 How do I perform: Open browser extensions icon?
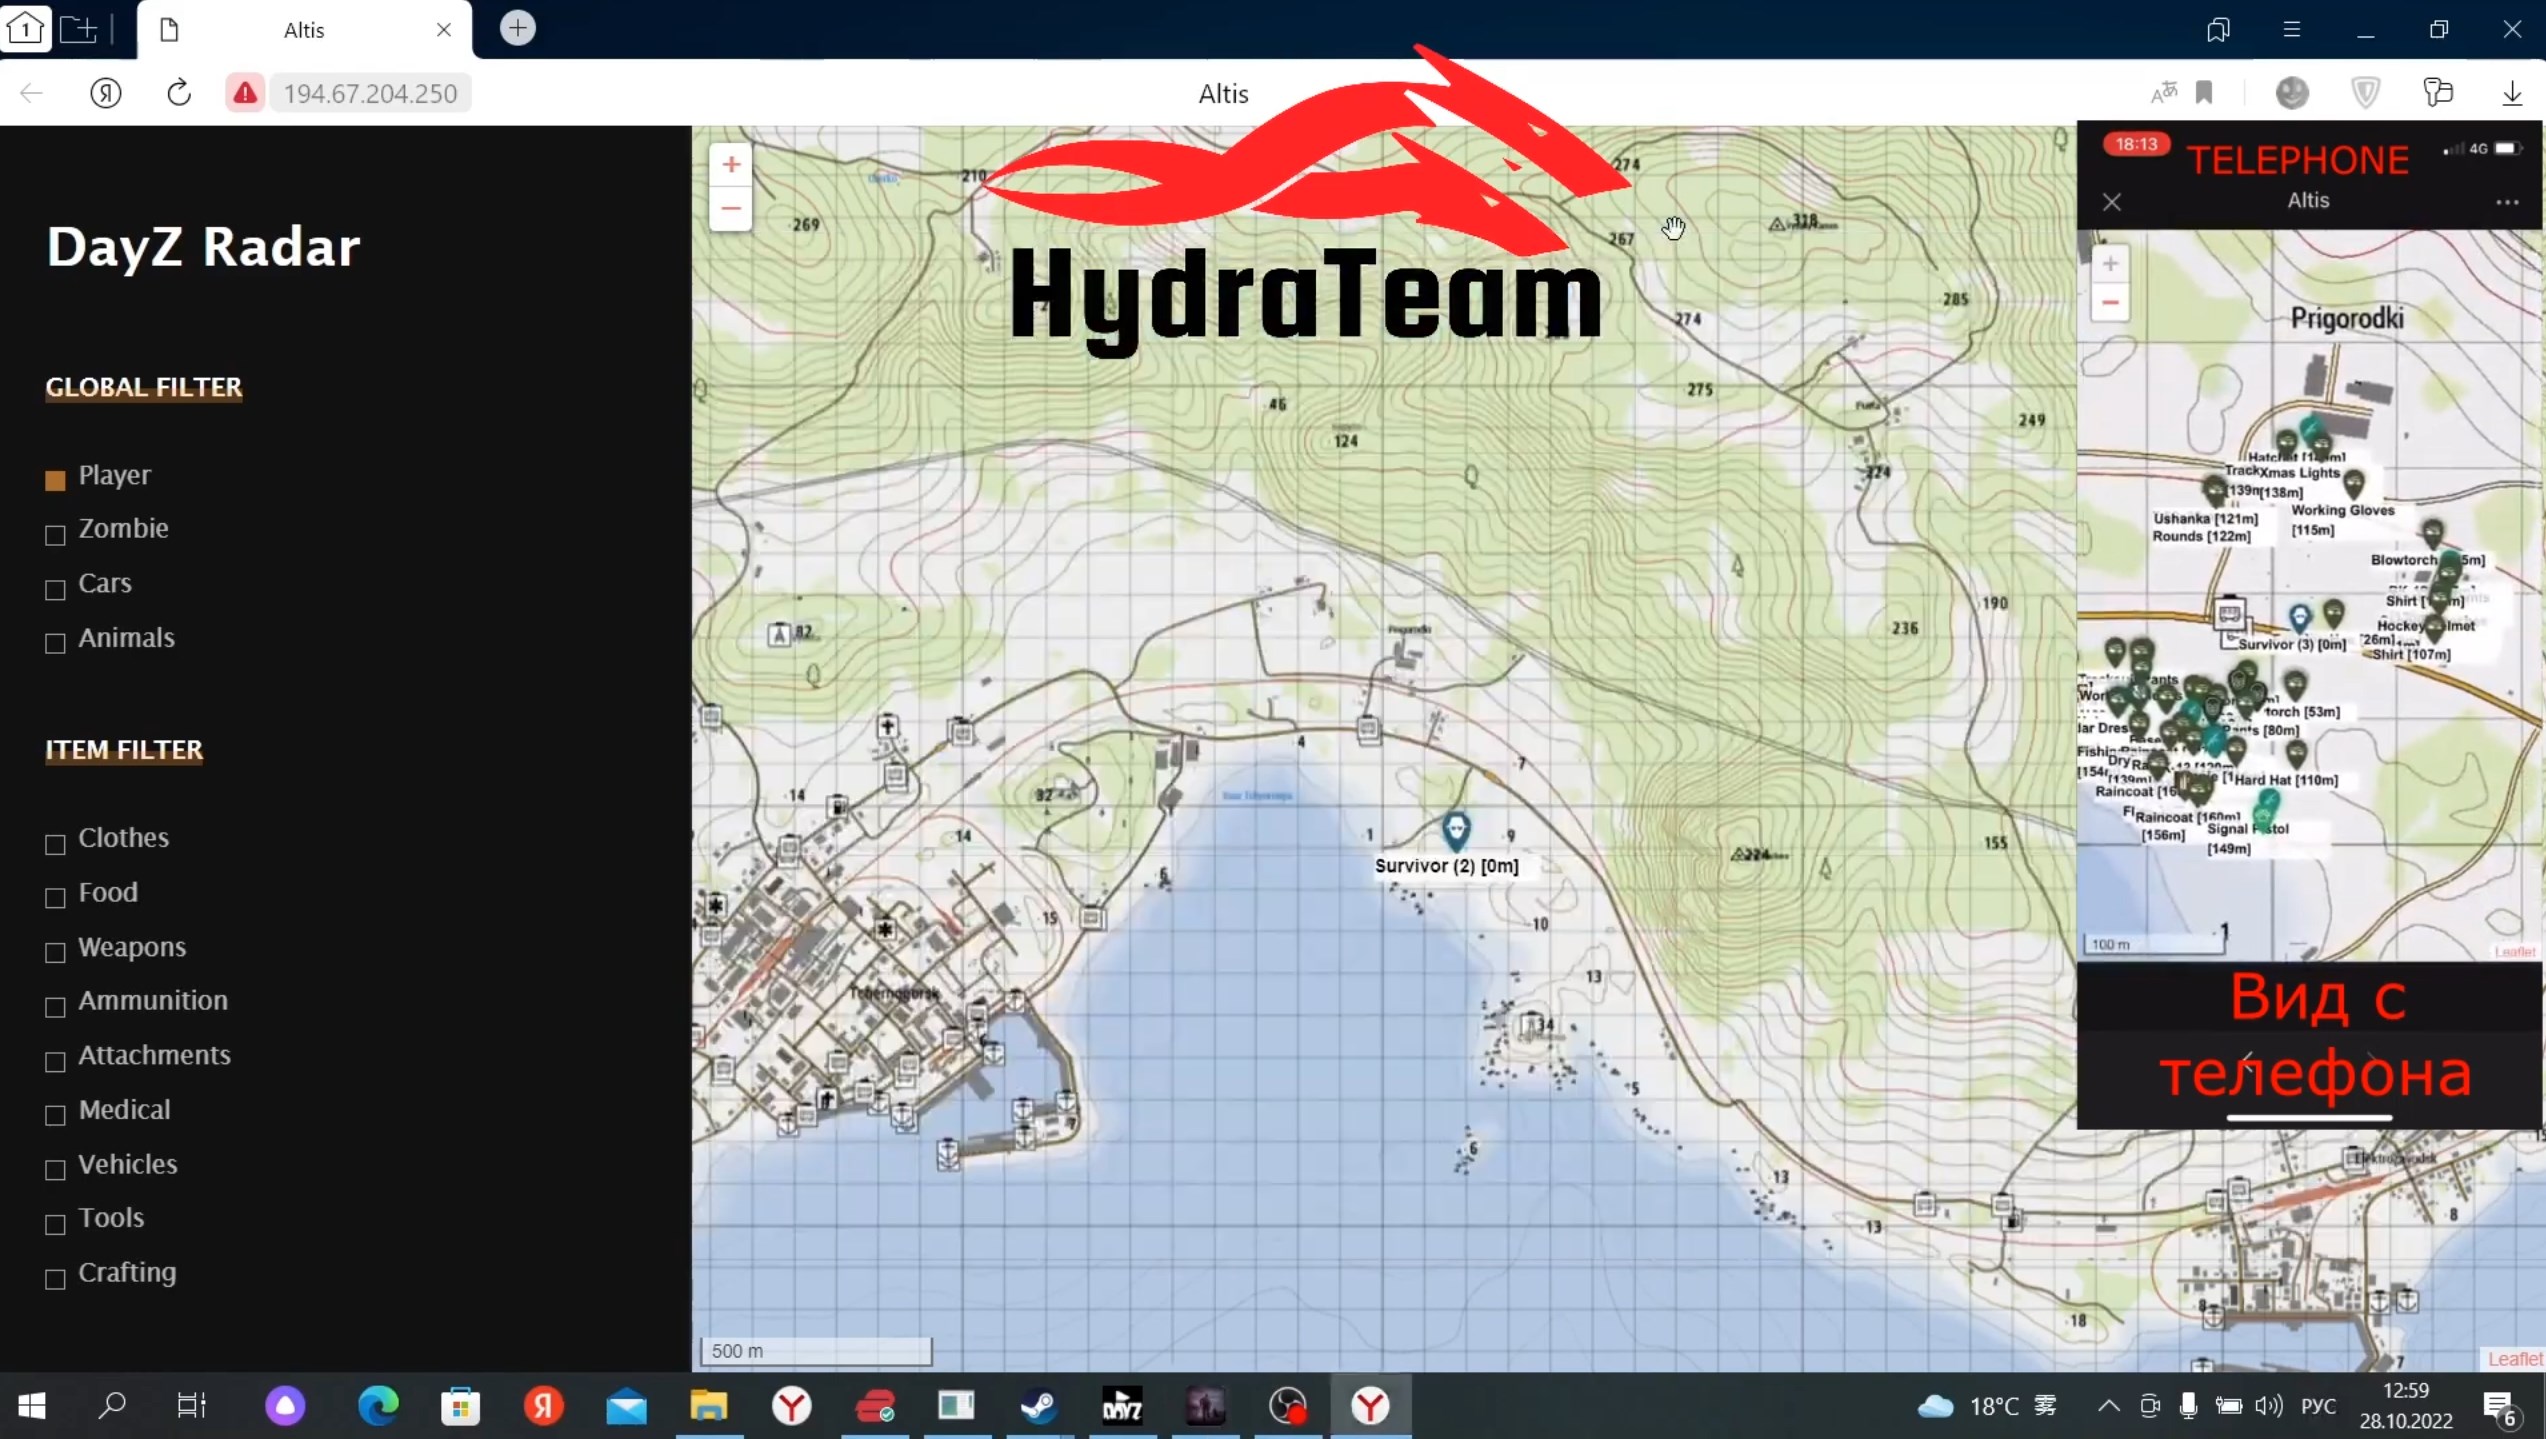2438,93
